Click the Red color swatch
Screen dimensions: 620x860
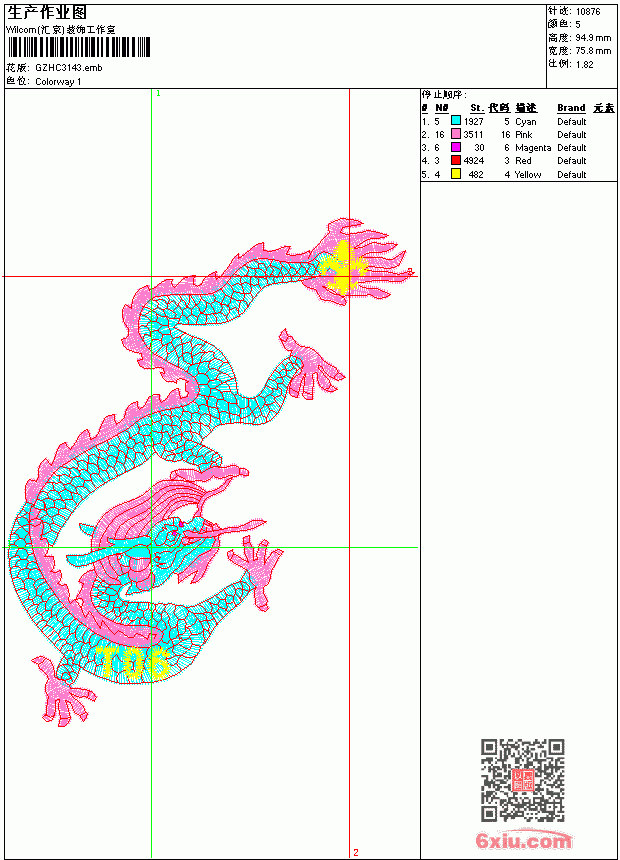455,160
